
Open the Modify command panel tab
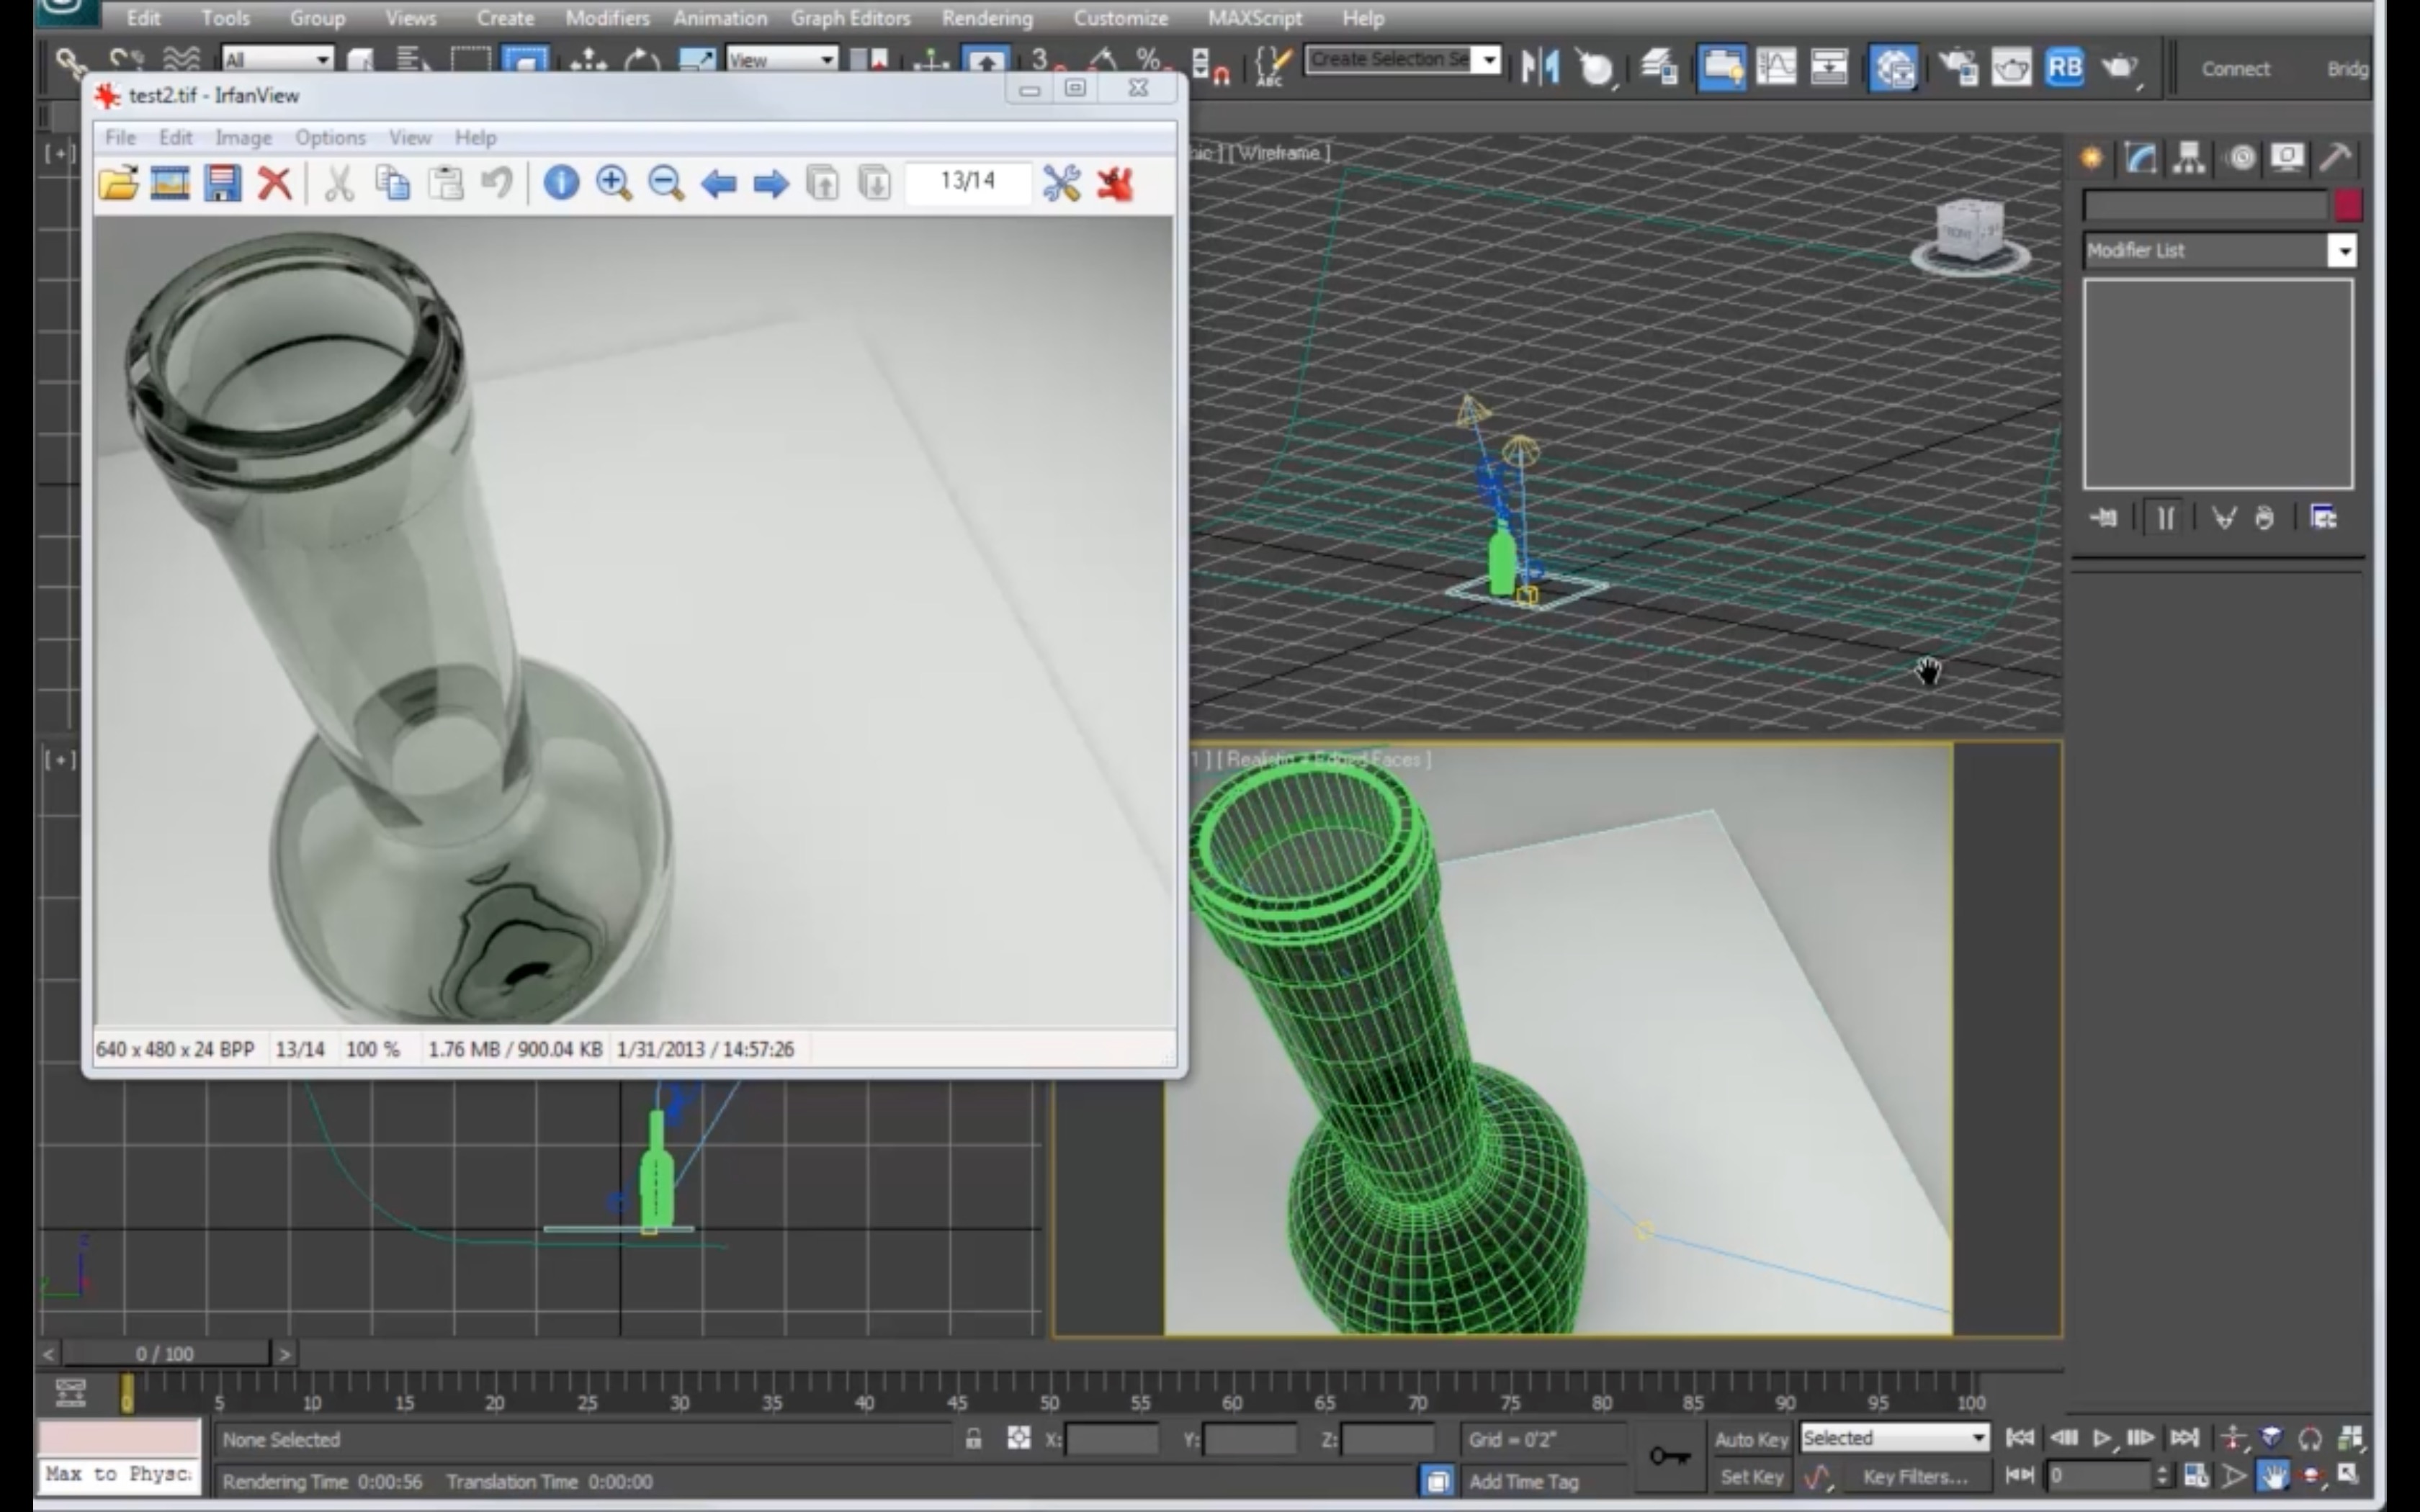point(2140,158)
